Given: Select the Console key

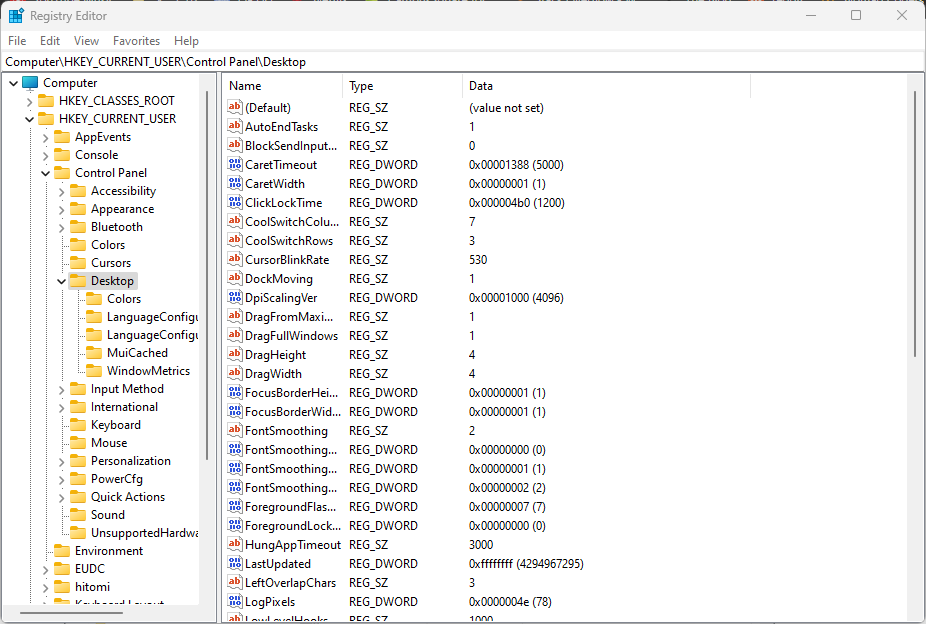Looking at the screenshot, I should coord(96,155).
